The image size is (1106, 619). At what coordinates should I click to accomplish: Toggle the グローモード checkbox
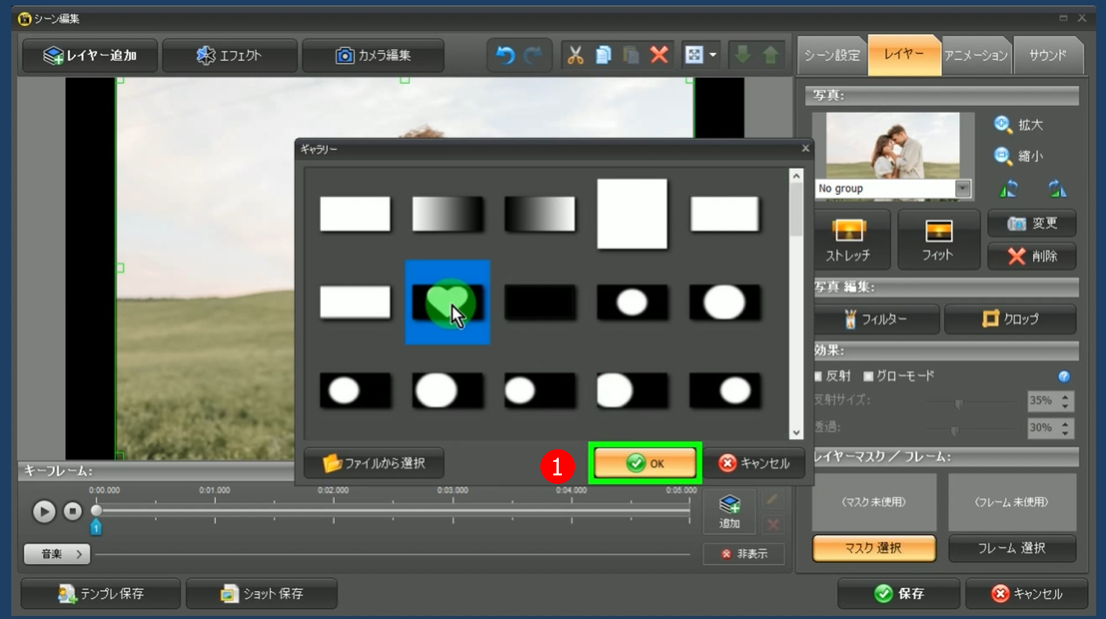point(868,376)
